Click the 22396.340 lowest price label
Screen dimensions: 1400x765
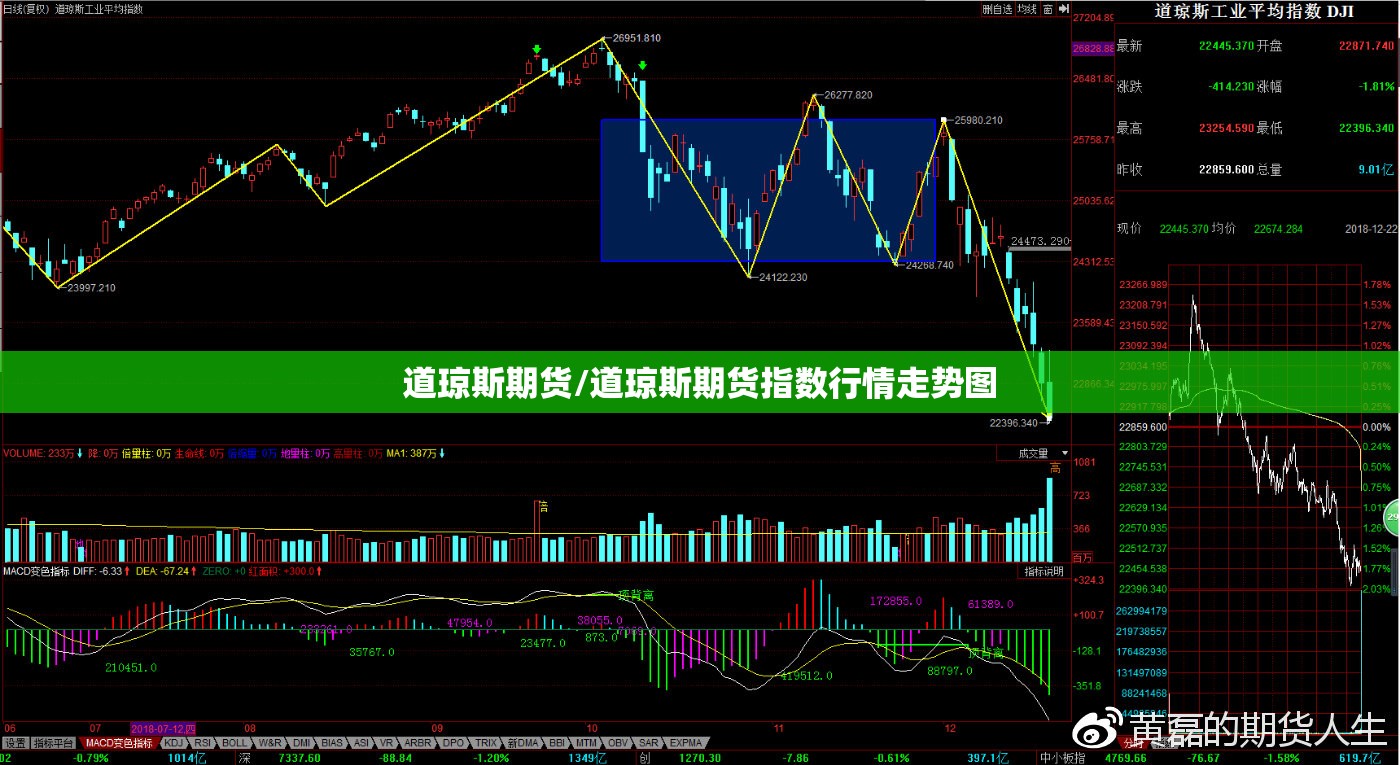click(x=1015, y=423)
